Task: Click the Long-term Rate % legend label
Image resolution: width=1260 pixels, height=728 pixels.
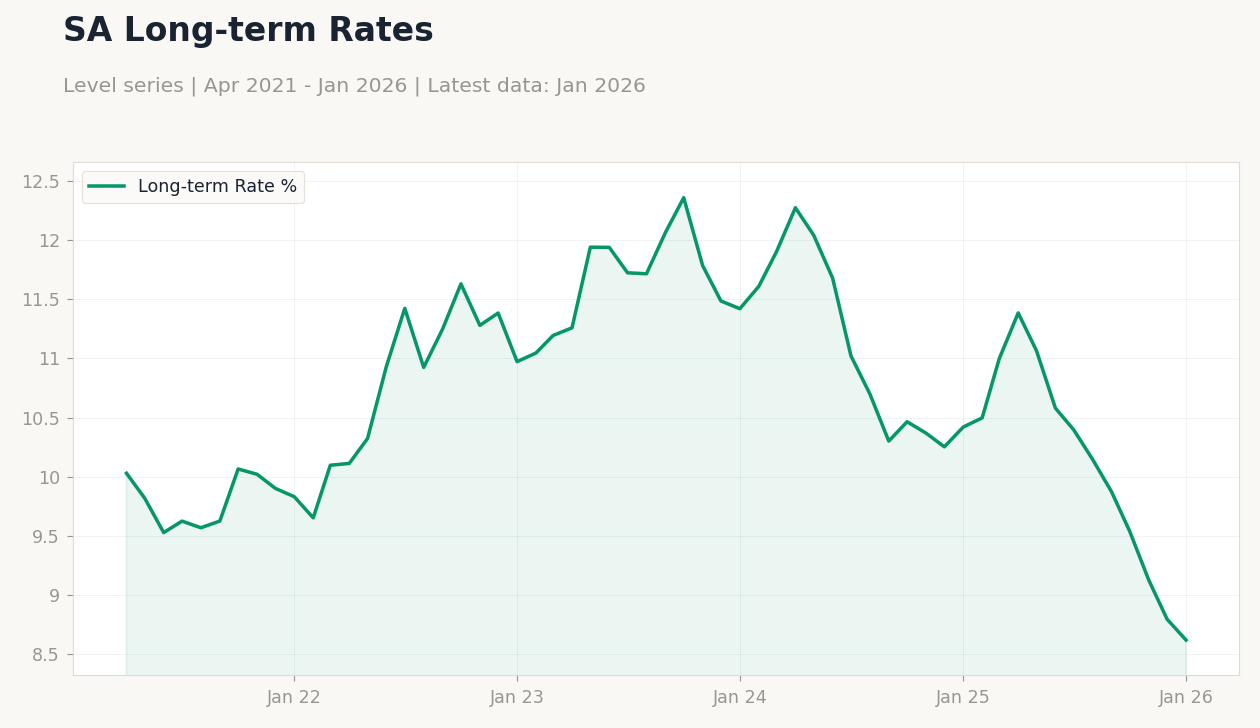Action: point(217,187)
